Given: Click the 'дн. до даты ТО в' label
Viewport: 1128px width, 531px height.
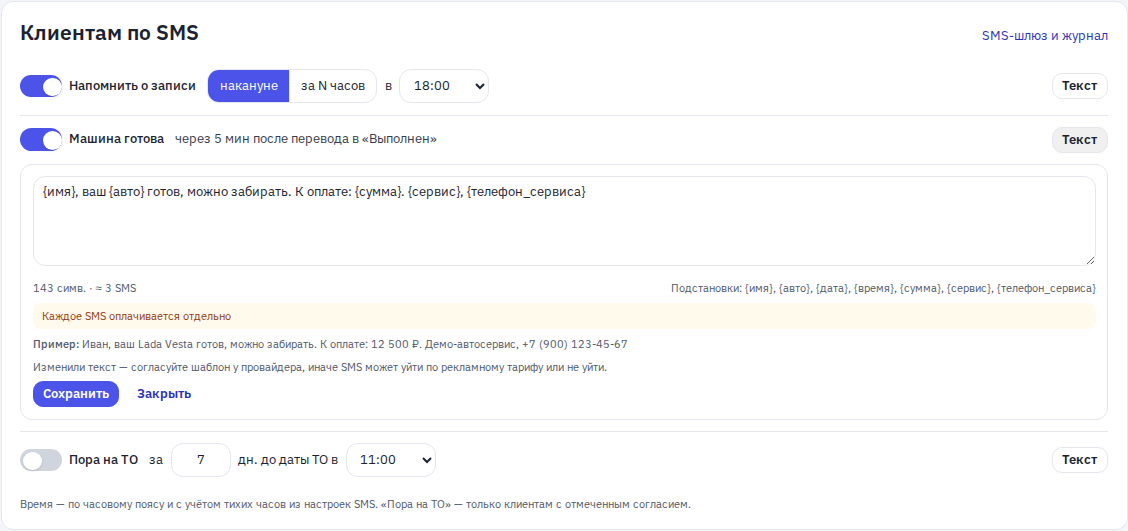Looking at the screenshot, I should click(288, 460).
